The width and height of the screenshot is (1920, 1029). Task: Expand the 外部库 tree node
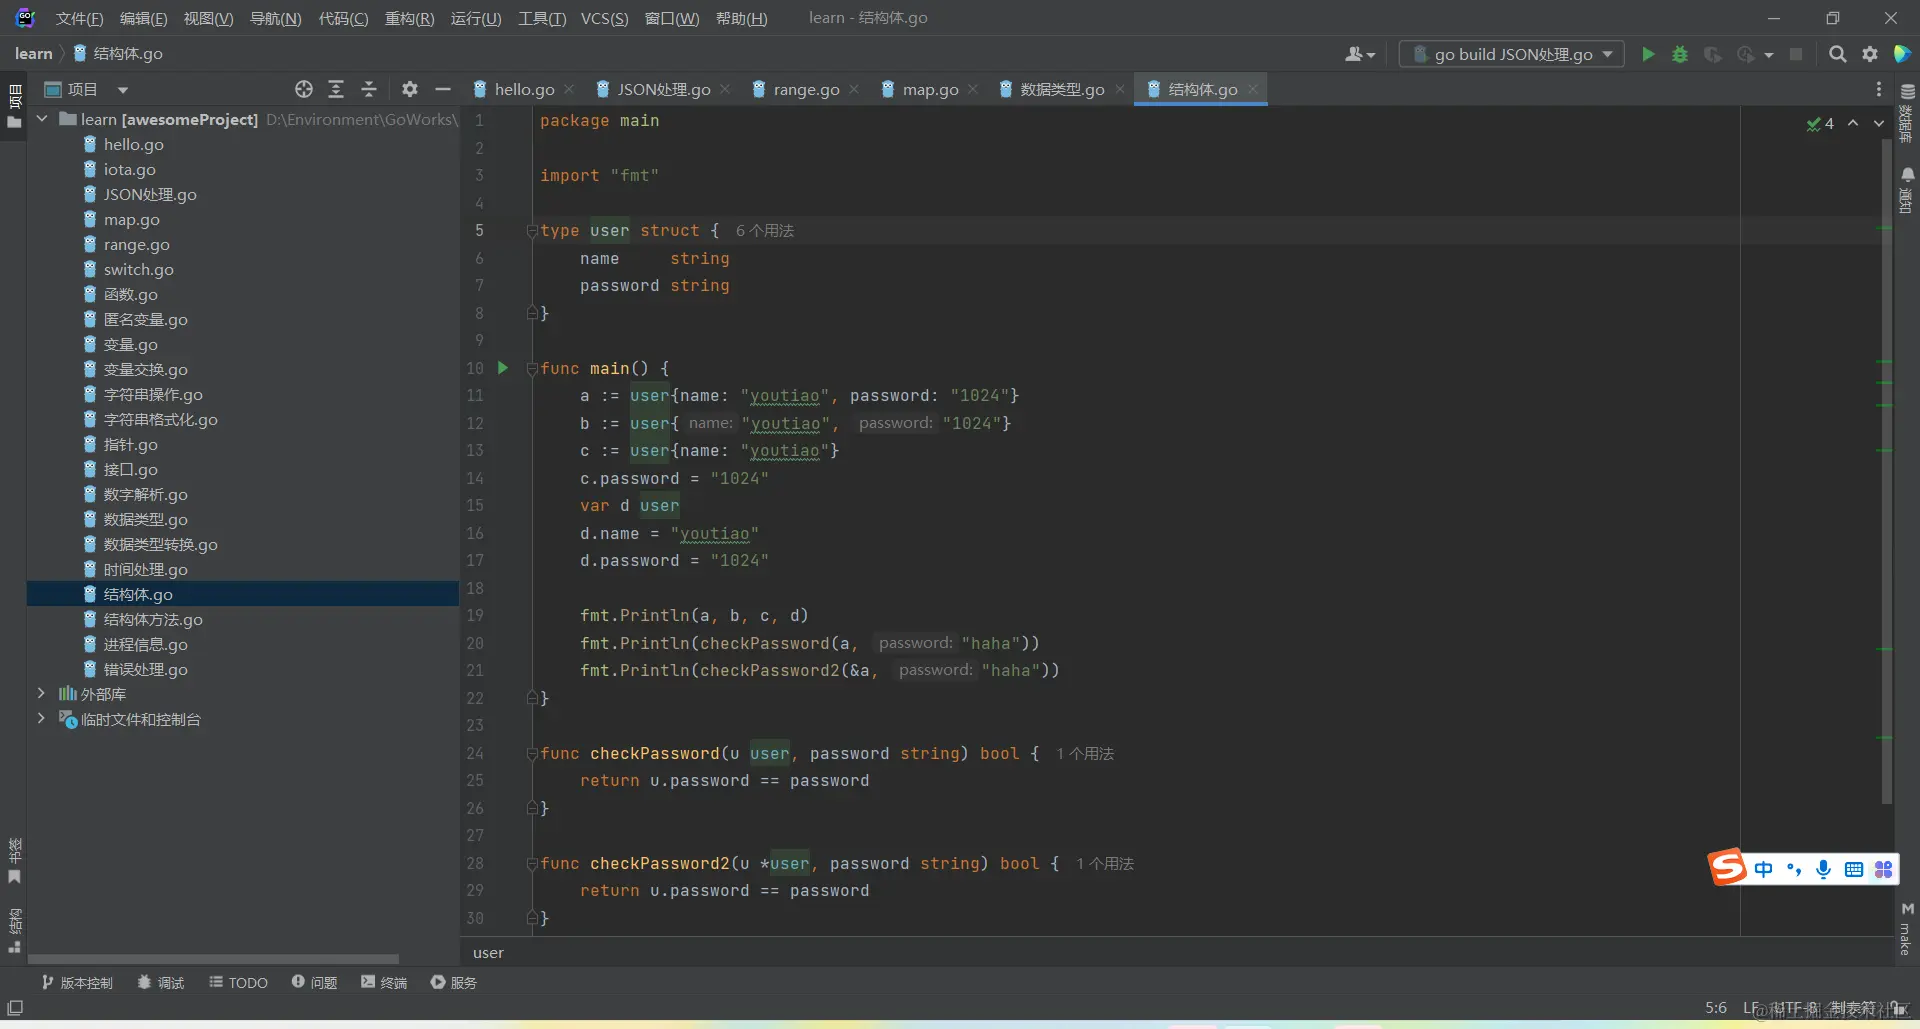41,693
